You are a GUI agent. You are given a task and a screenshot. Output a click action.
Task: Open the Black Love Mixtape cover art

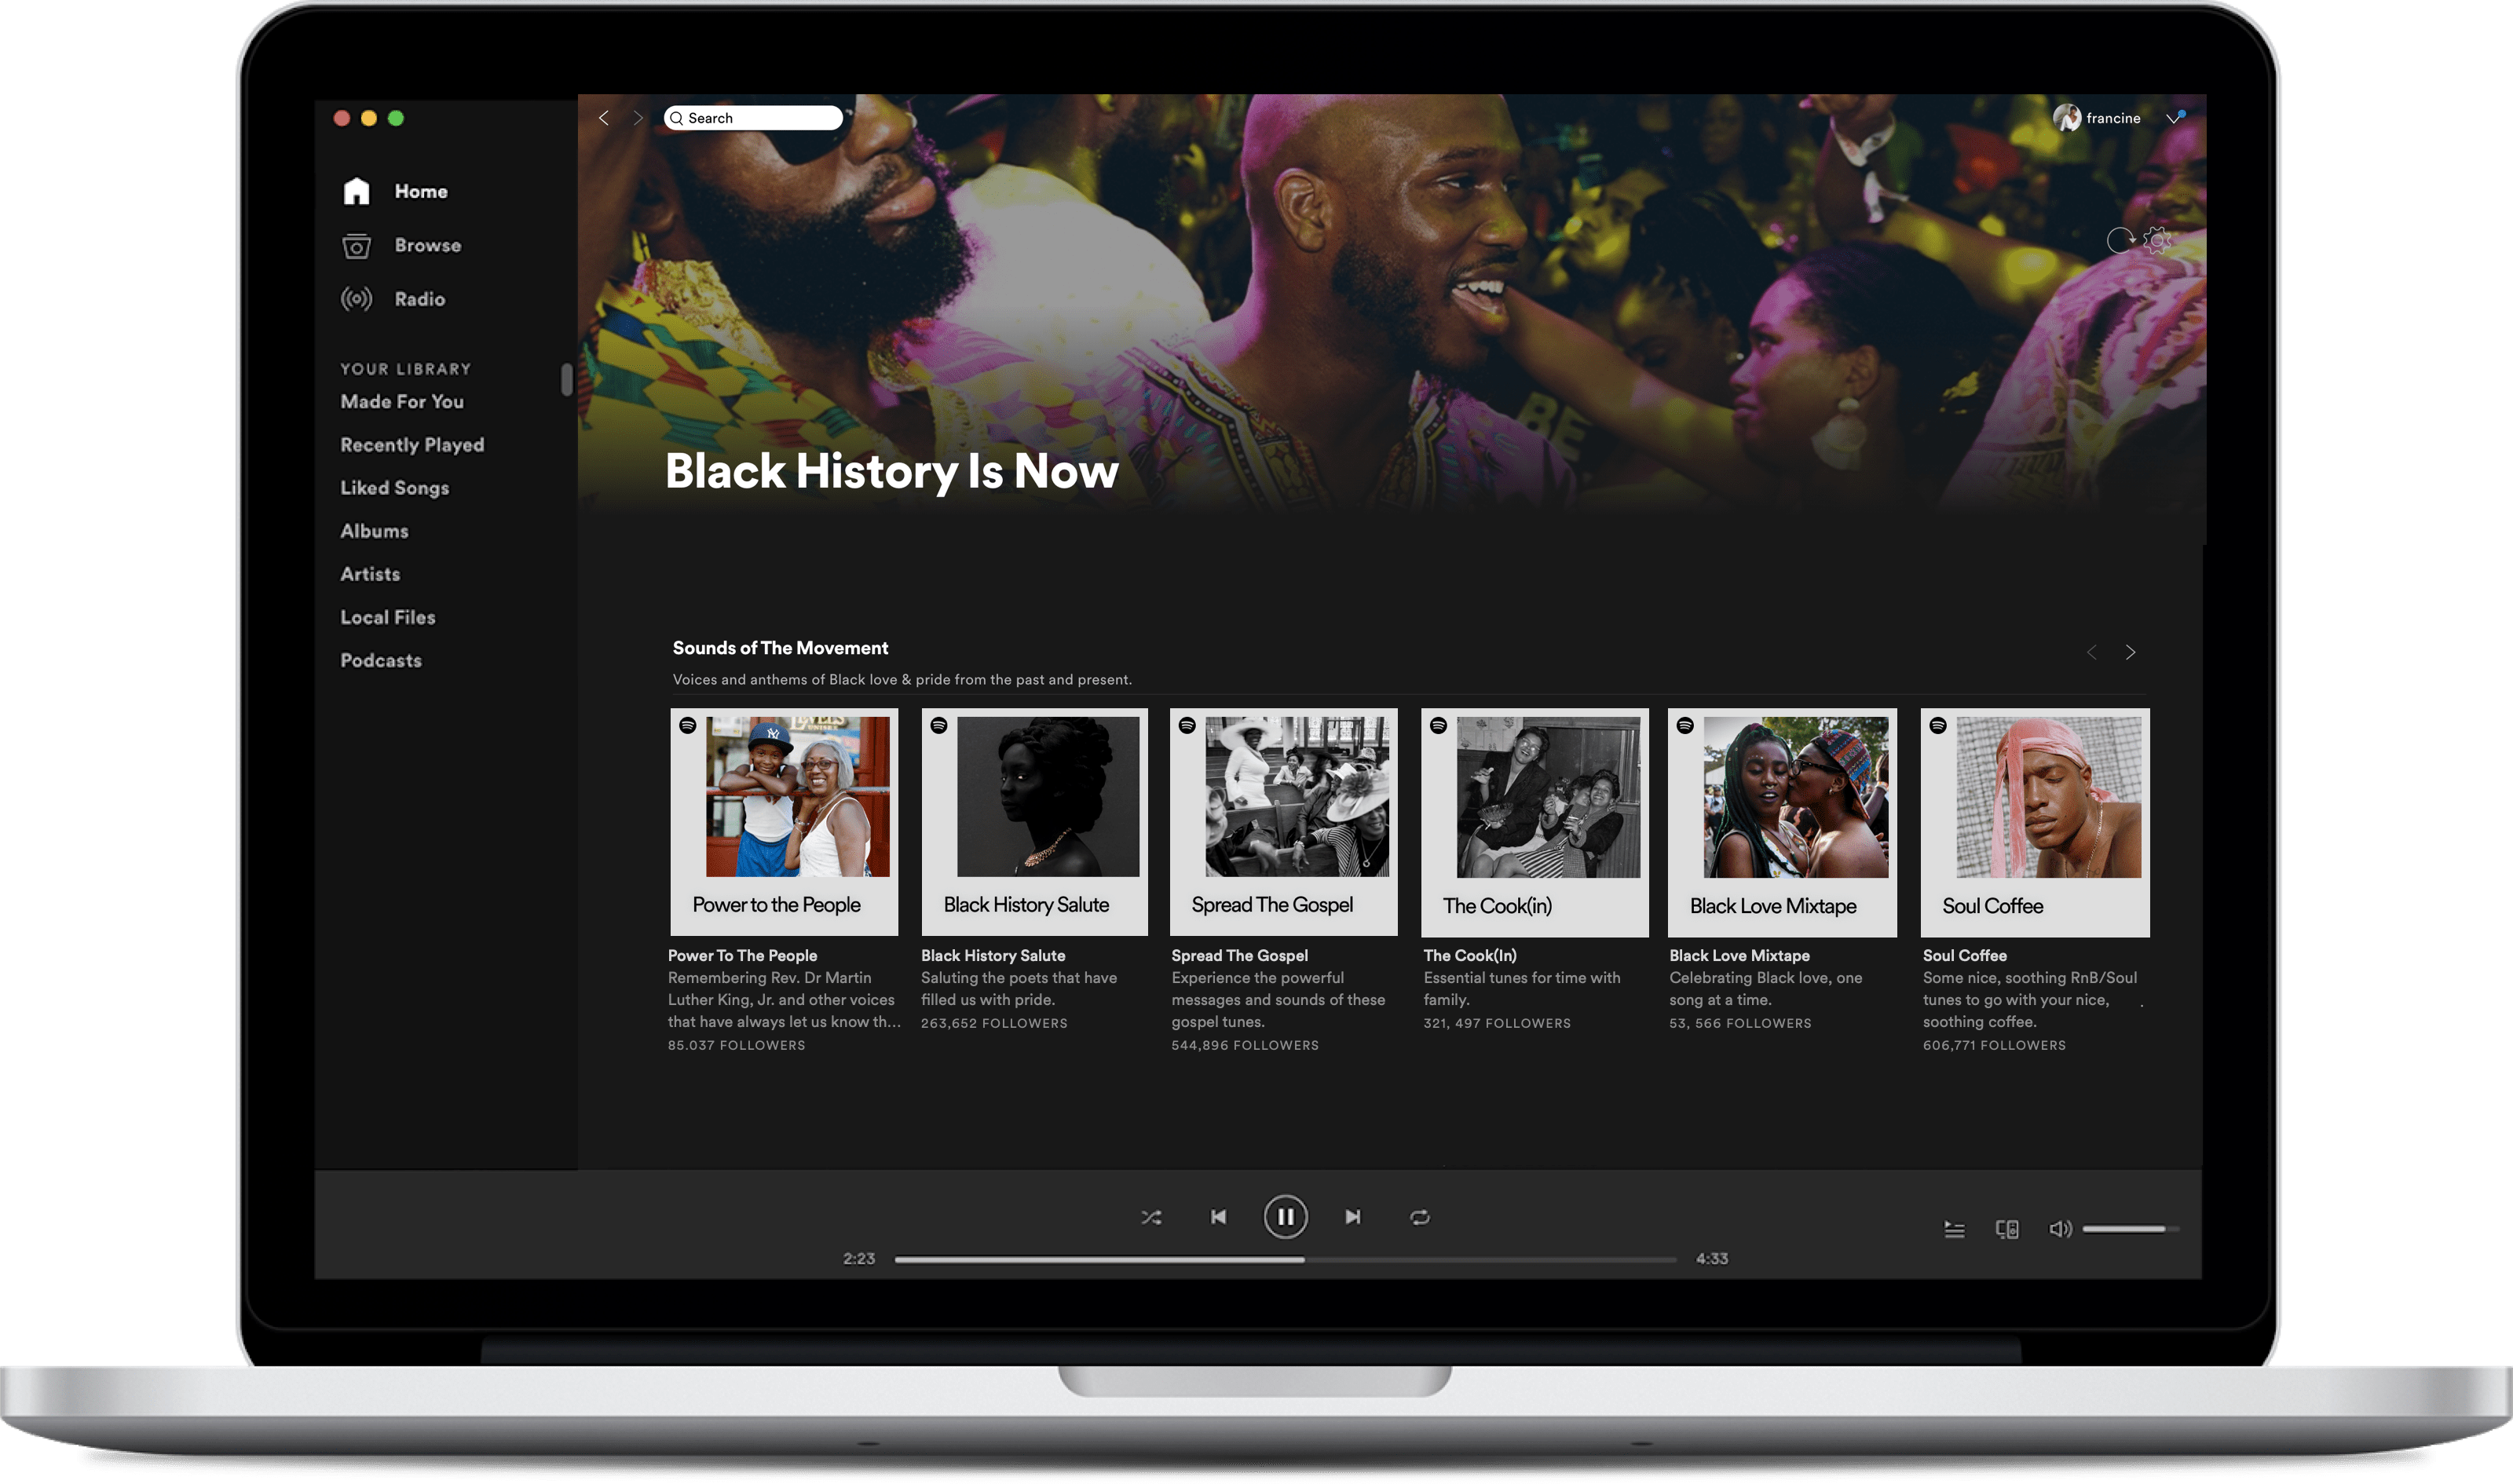(1782, 822)
